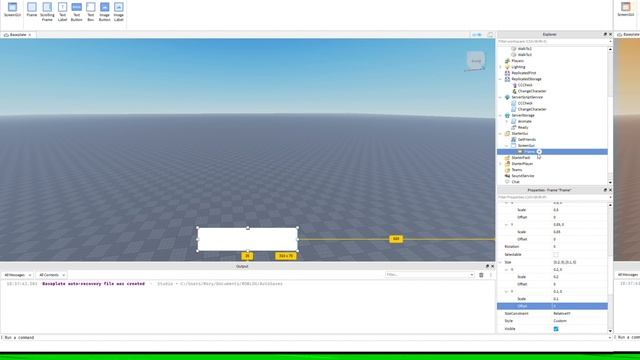This screenshot has width=640, height=360.
Task: Click the plus icon on Frame row
Action: (x=539, y=152)
